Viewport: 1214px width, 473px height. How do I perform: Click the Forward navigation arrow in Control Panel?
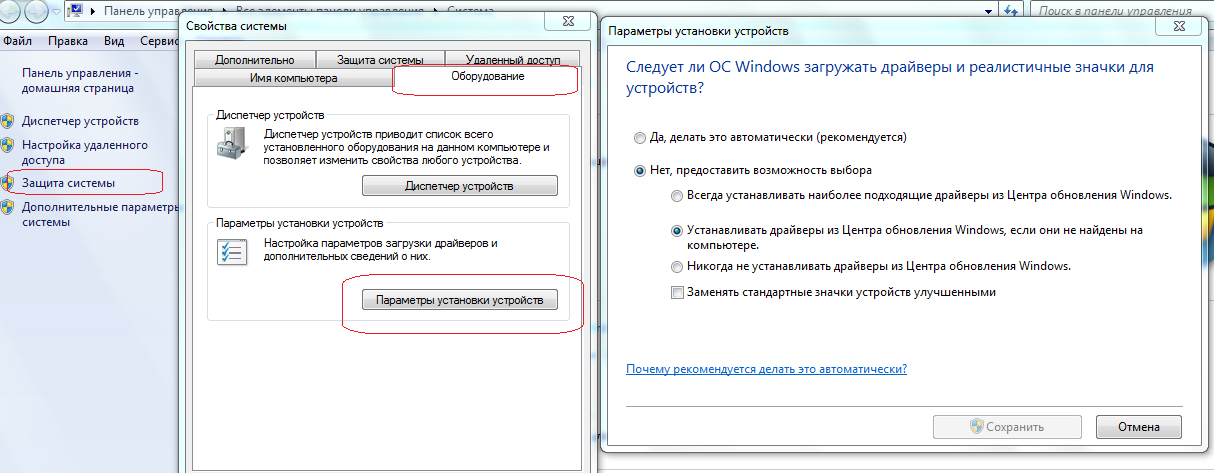pos(38,12)
